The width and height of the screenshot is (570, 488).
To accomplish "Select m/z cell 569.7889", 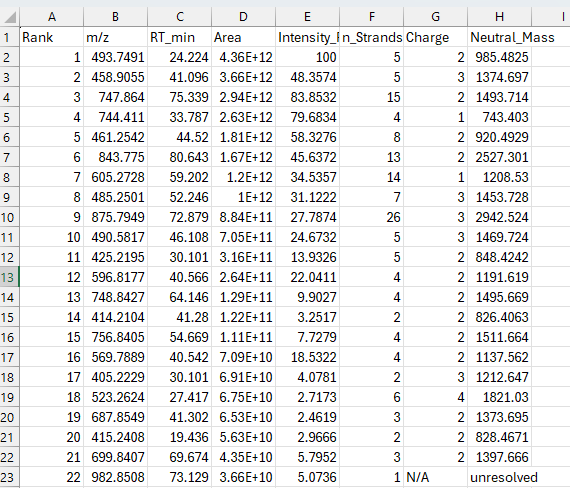I will 116,357.
